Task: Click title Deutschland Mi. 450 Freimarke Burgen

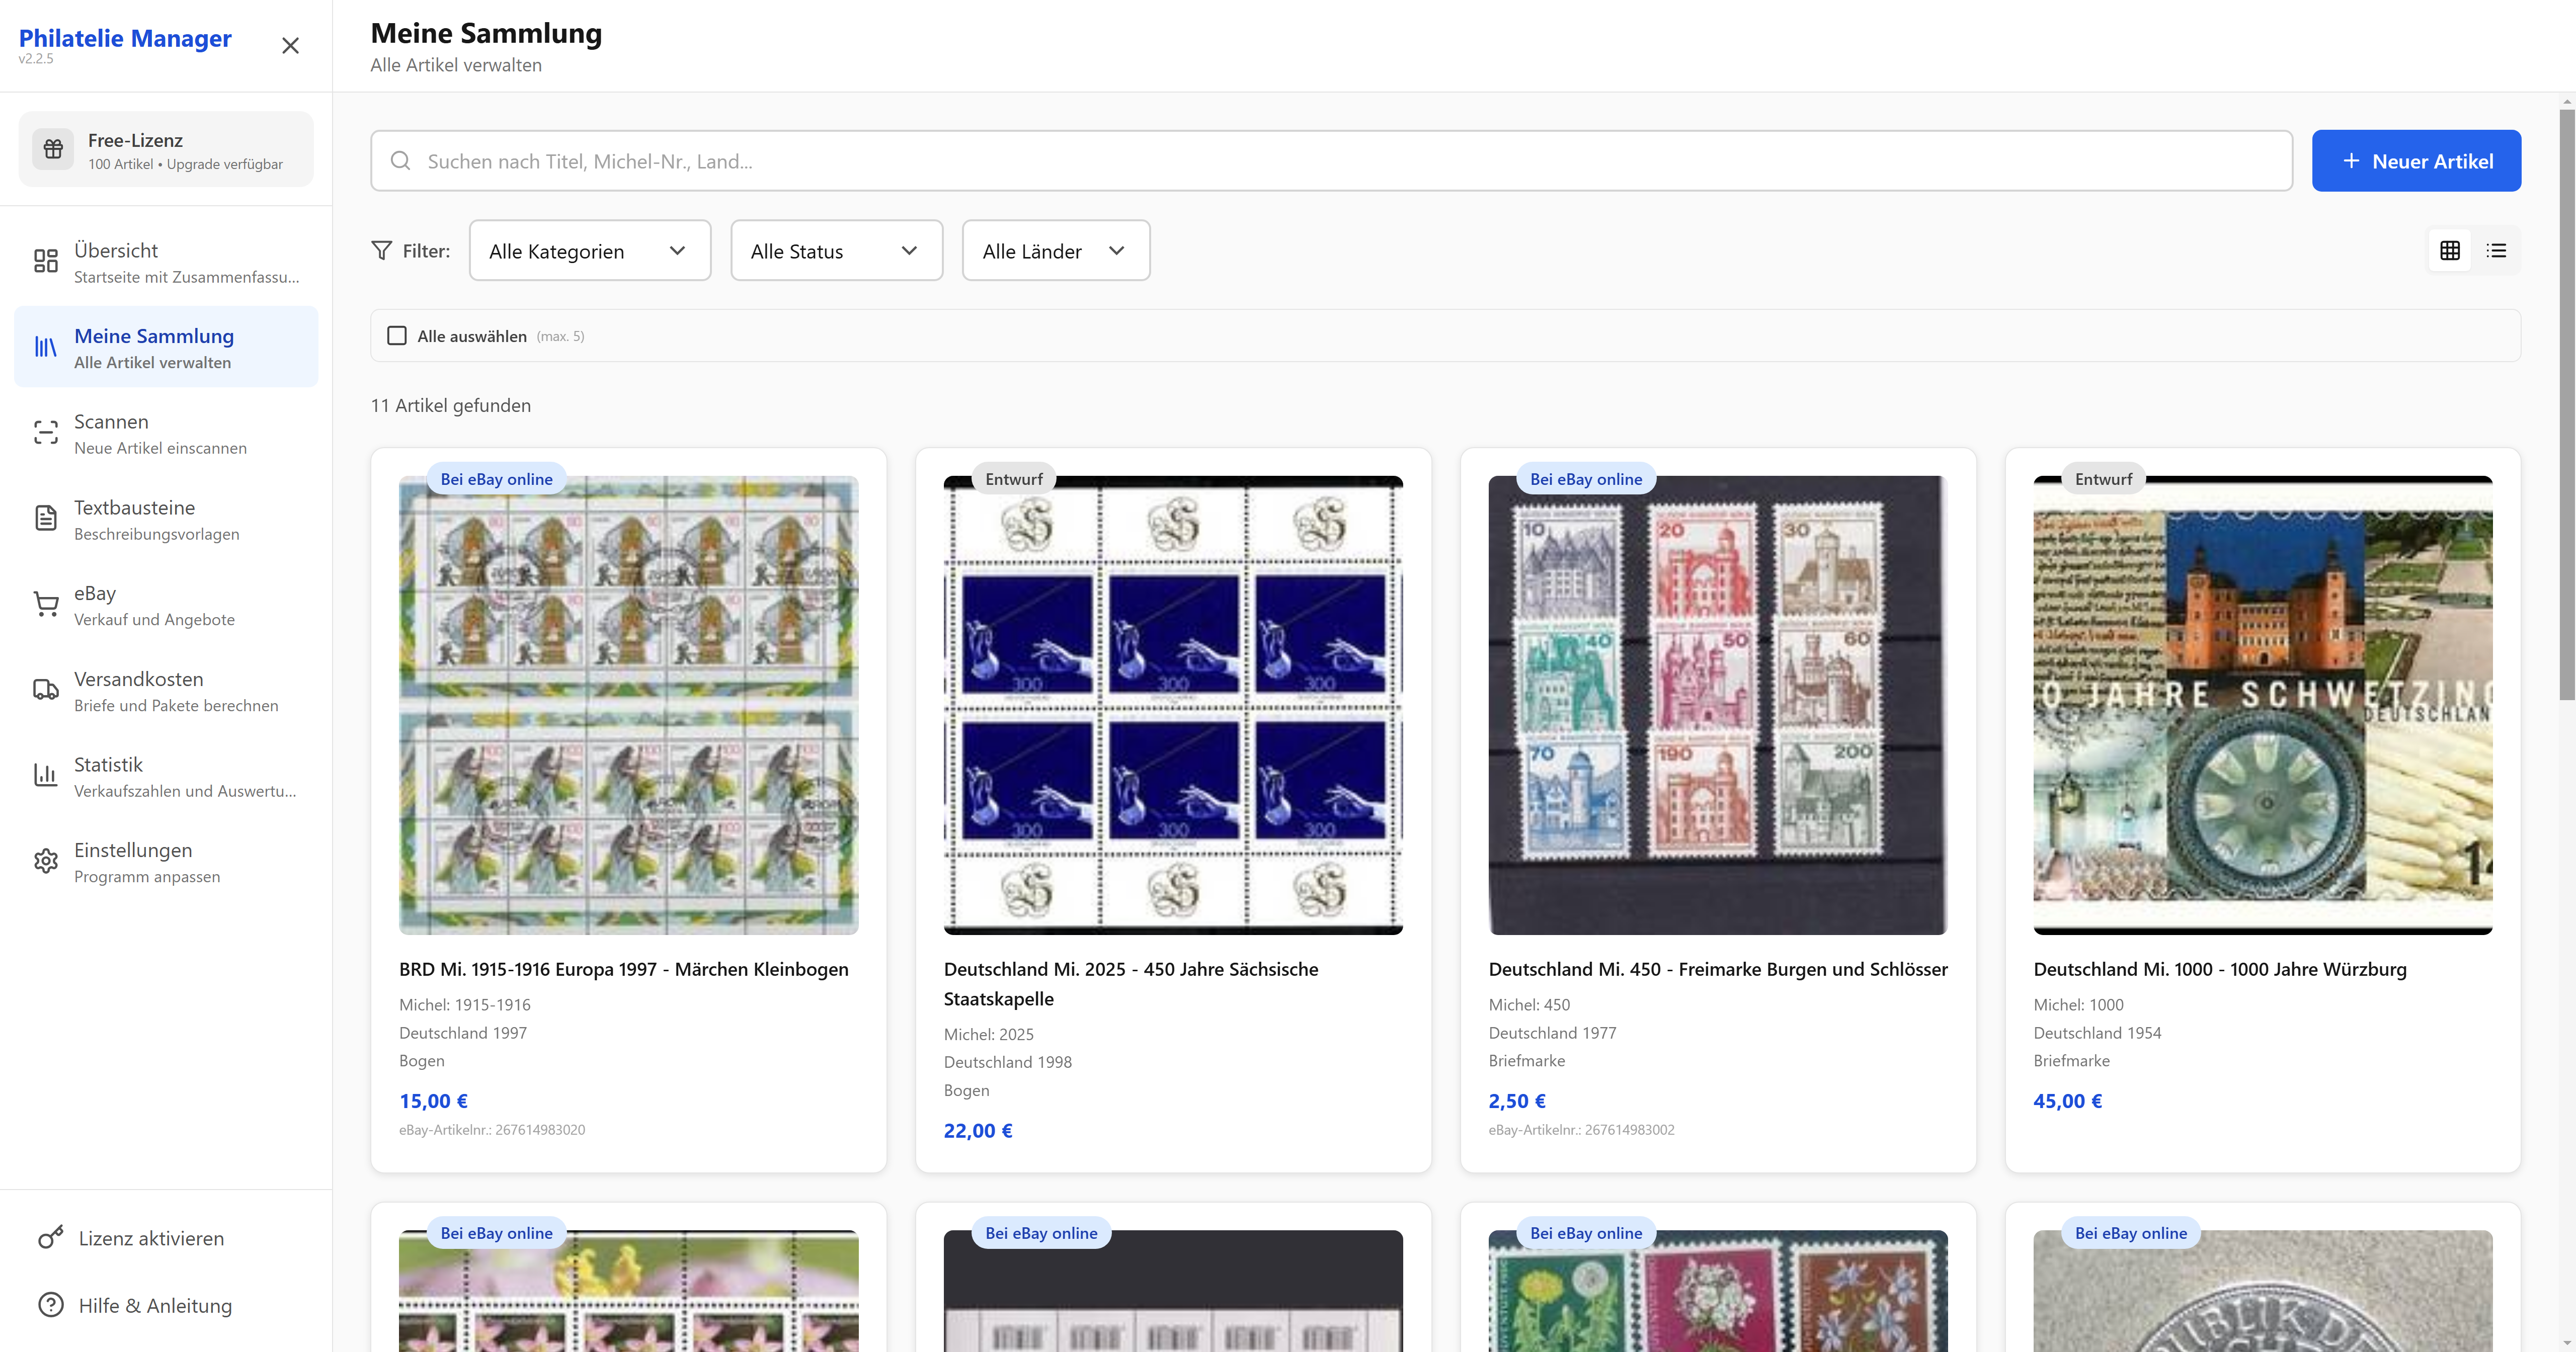Action: pos(1718,969)
